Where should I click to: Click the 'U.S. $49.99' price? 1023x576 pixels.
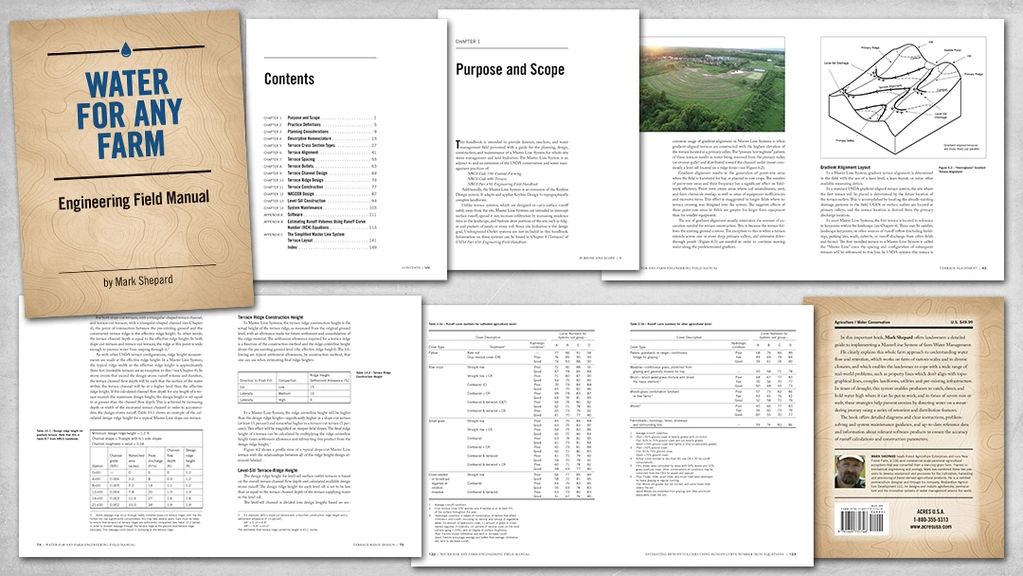(961, 322)
